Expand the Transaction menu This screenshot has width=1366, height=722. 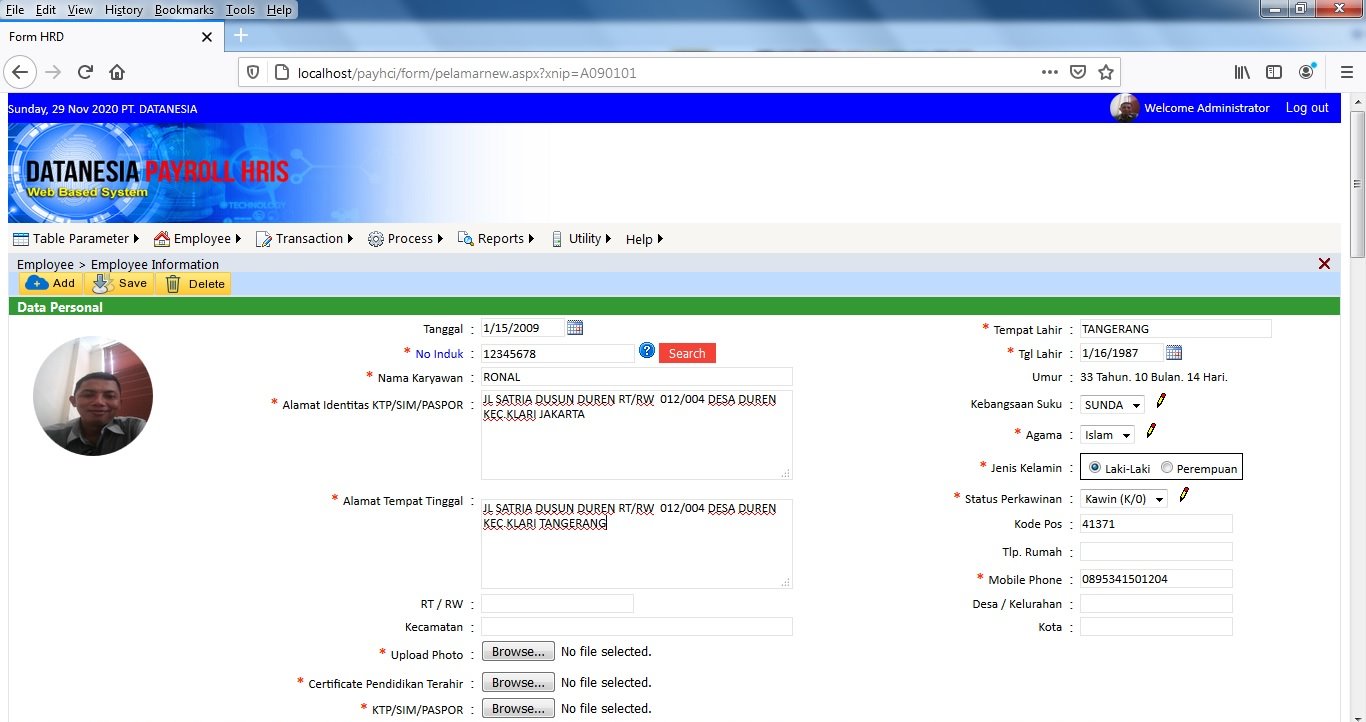[x=306, y=239]
